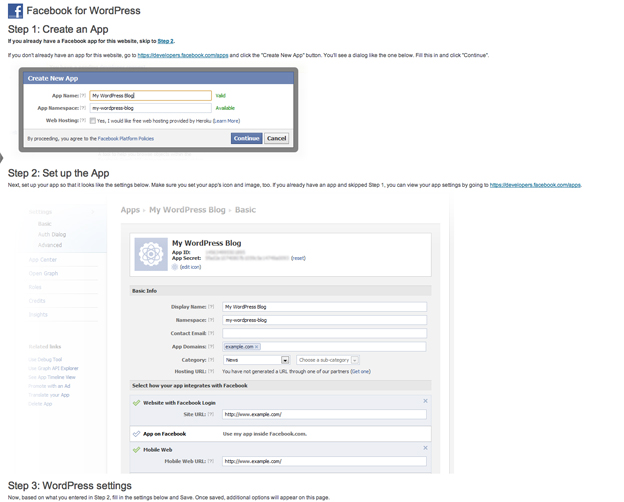This screenshot has height=502, width=624.
Task: Open the Facebook Platform Policies link
Action: 126,139
